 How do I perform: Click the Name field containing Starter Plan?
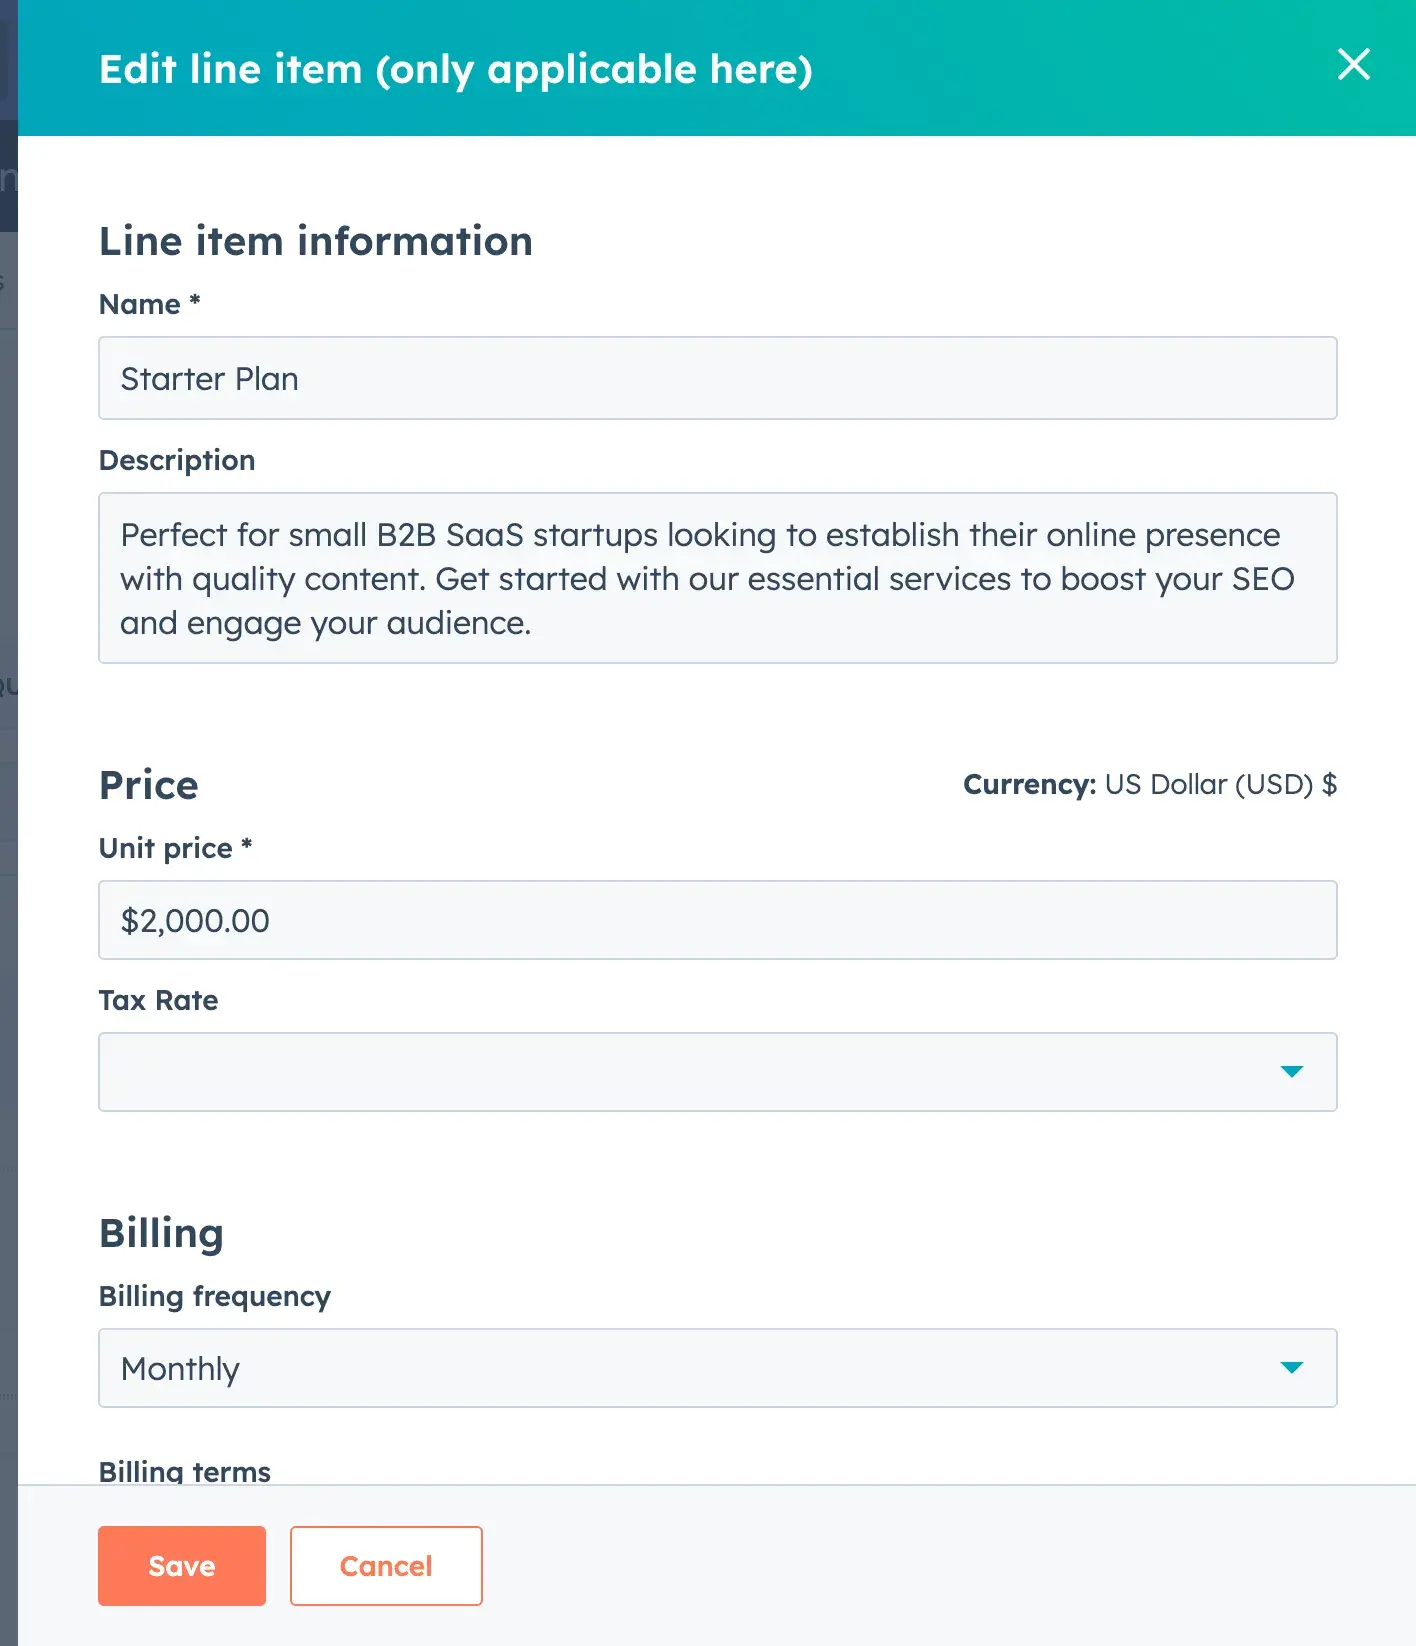717,379
